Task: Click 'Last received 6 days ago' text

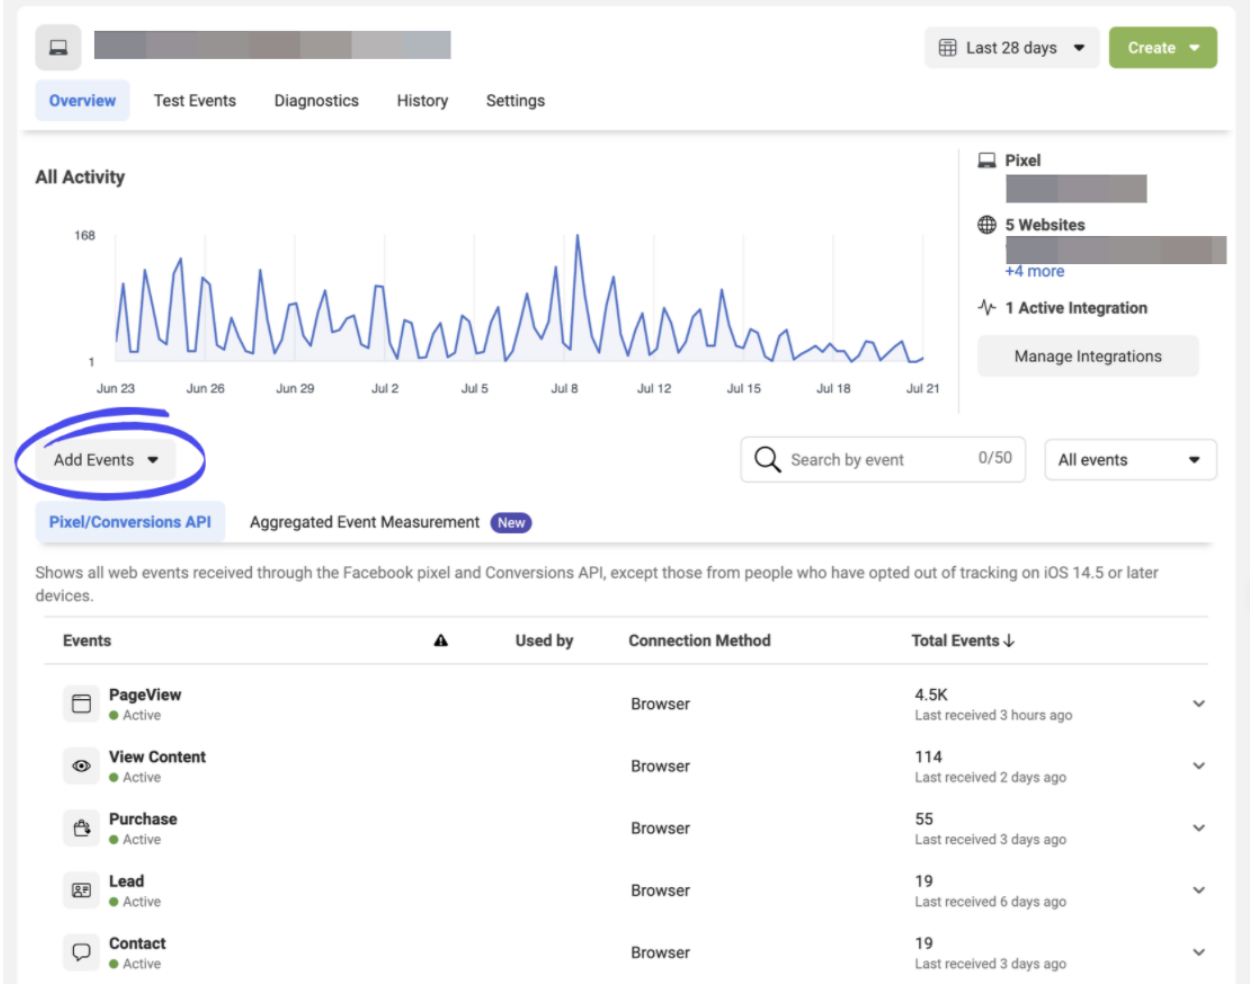Action: point(990,901)
